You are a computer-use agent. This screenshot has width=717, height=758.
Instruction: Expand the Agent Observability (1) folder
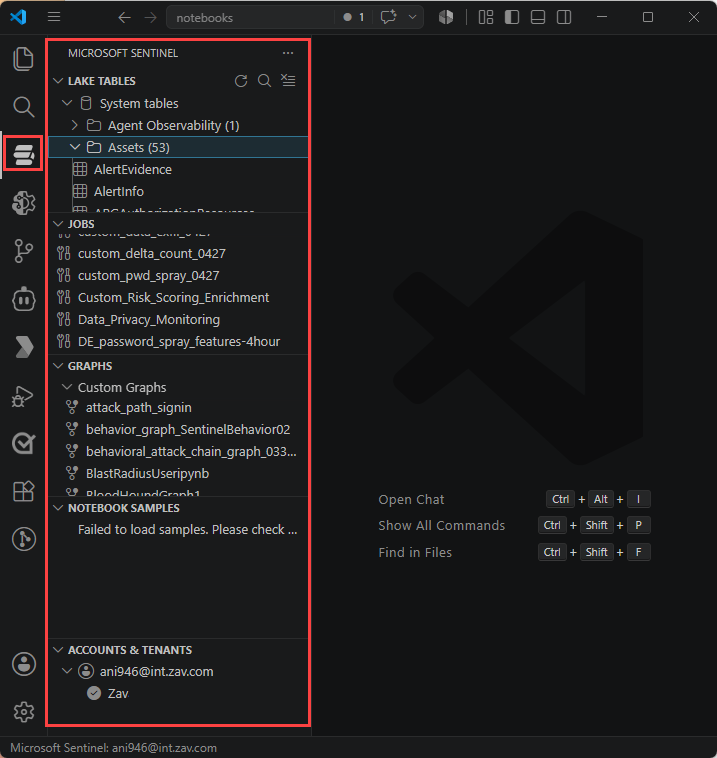click(74, 125)
